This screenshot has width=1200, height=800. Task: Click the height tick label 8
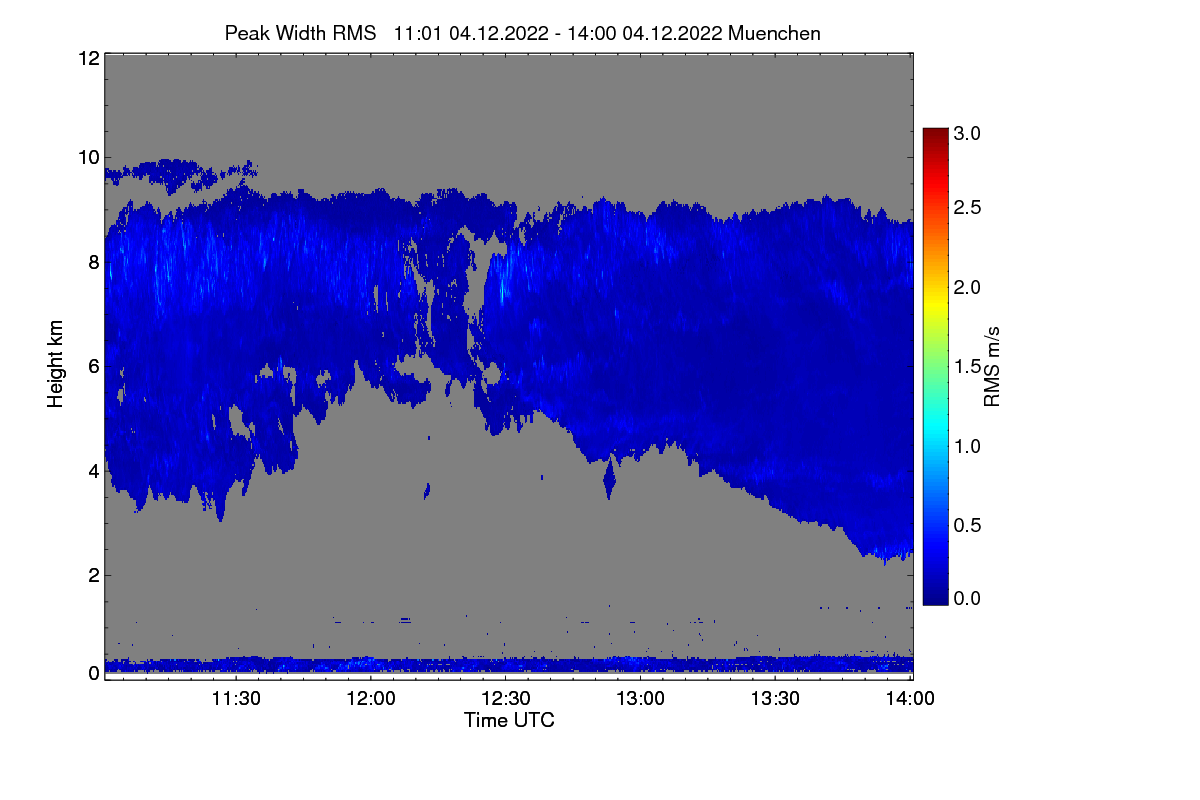(x=93, y=262)
